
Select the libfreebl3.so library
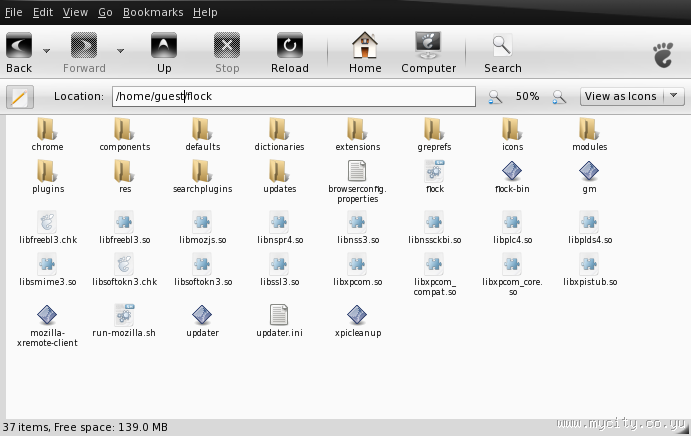tap(125, 227)
